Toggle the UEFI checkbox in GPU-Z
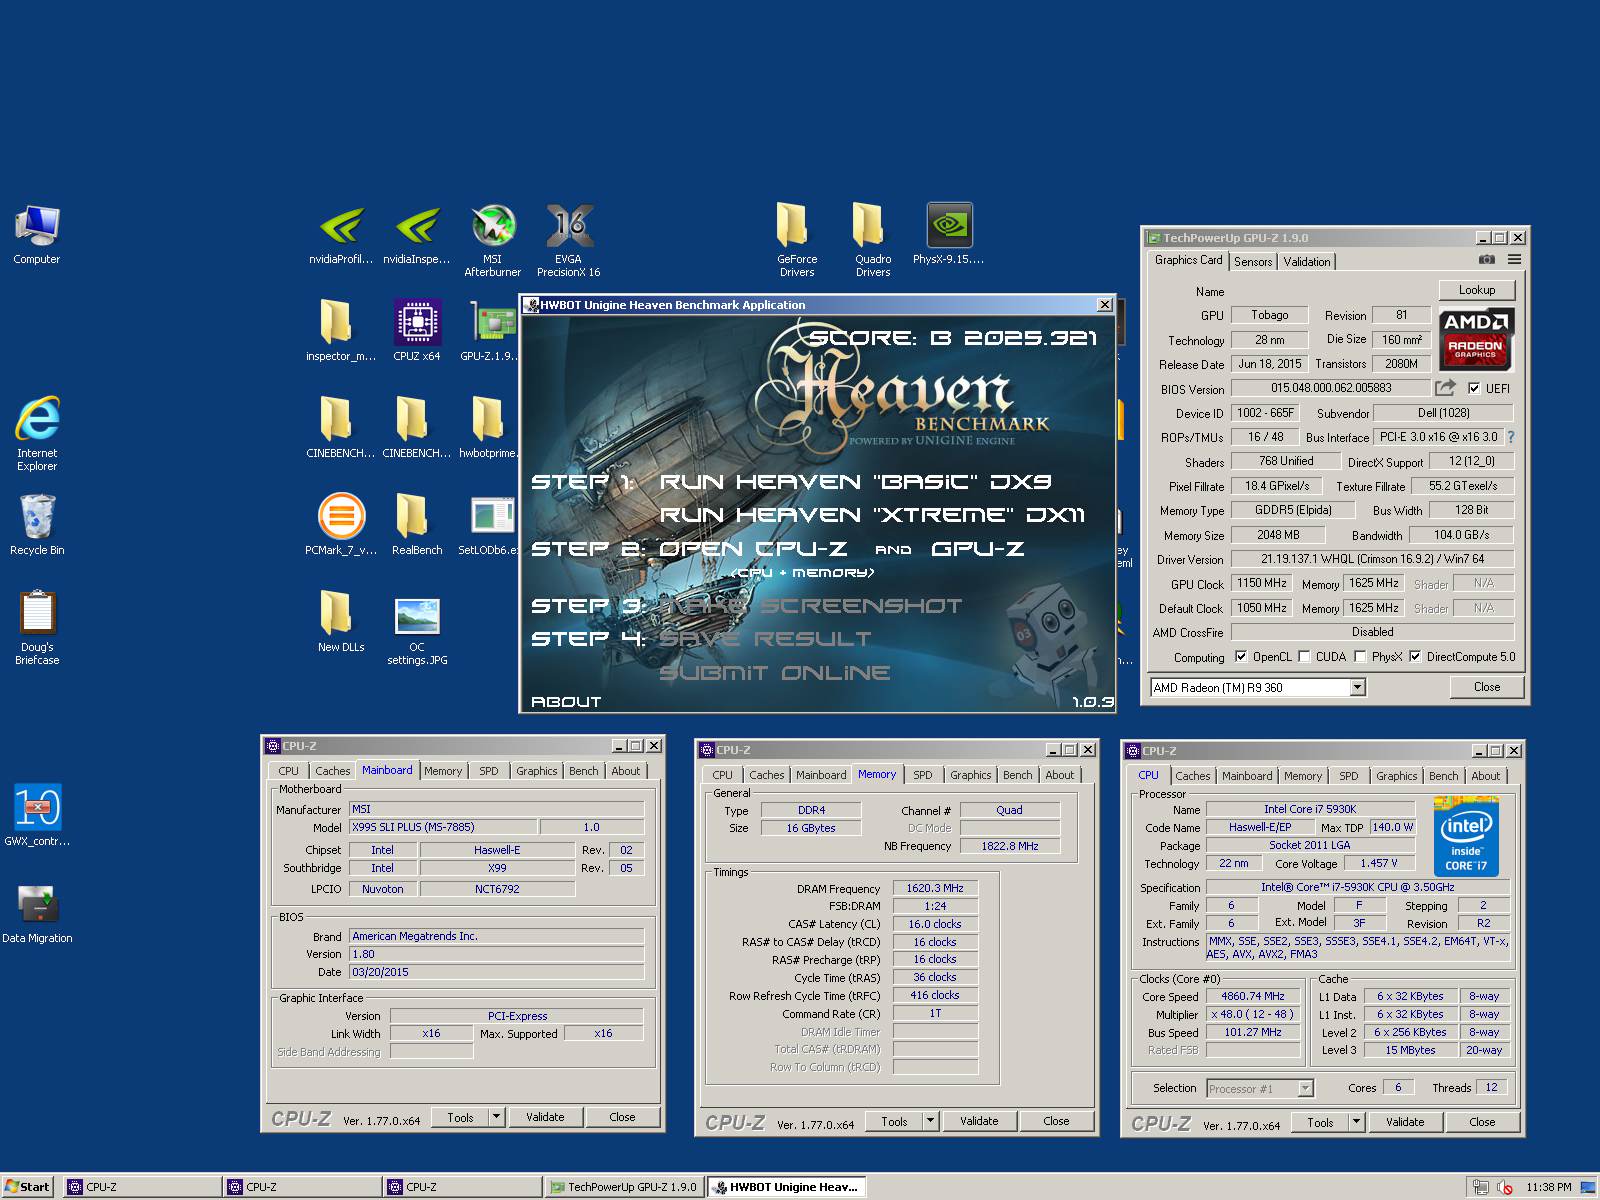The width and height of the screenshot is (1600, 1200). tap(1474, 388)
